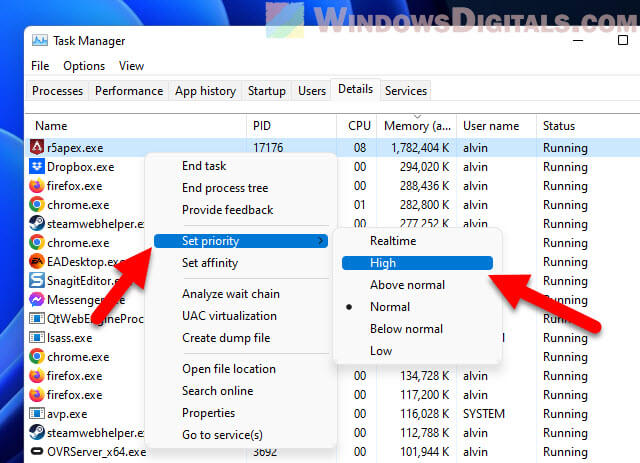Select Open file location
The height and width of the screenshot is (463, 640).
(241, 369)
